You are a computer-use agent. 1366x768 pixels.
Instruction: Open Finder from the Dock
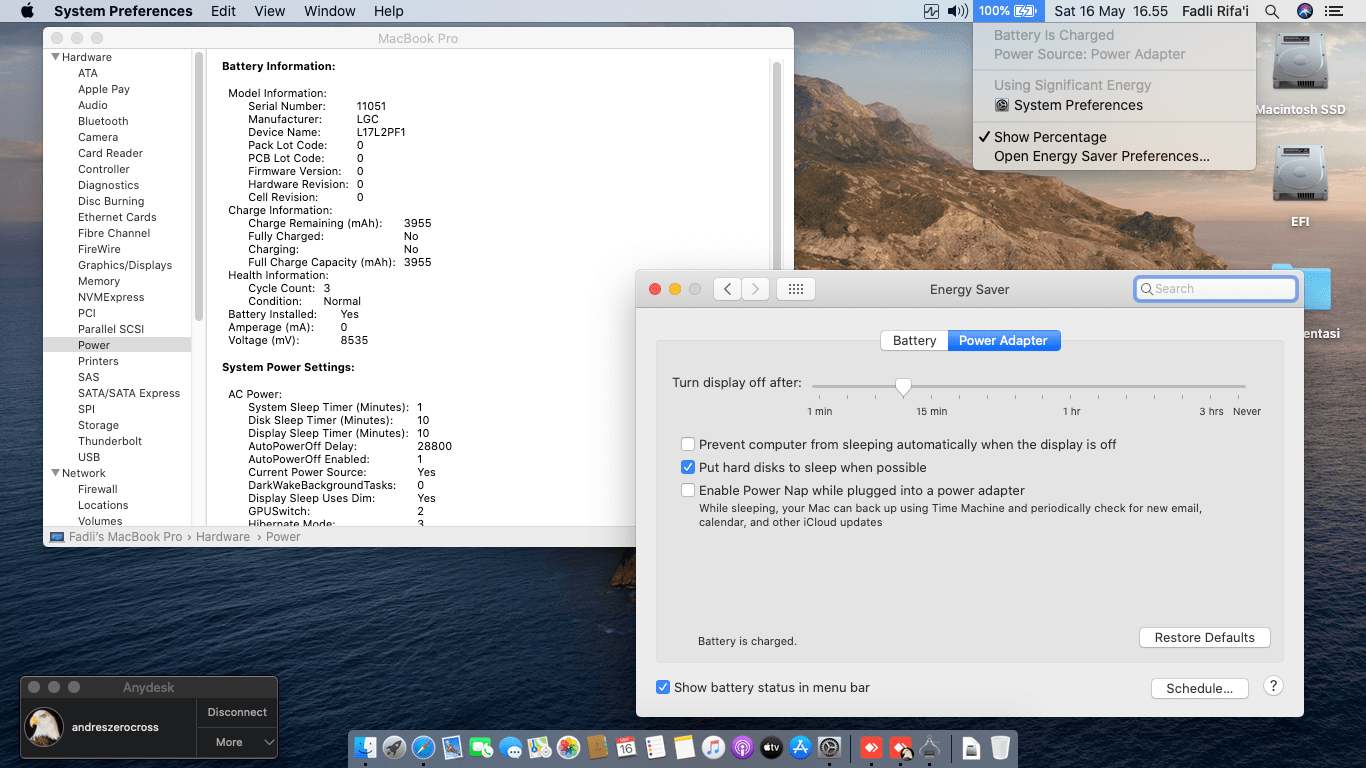click(x=366, y=747)
